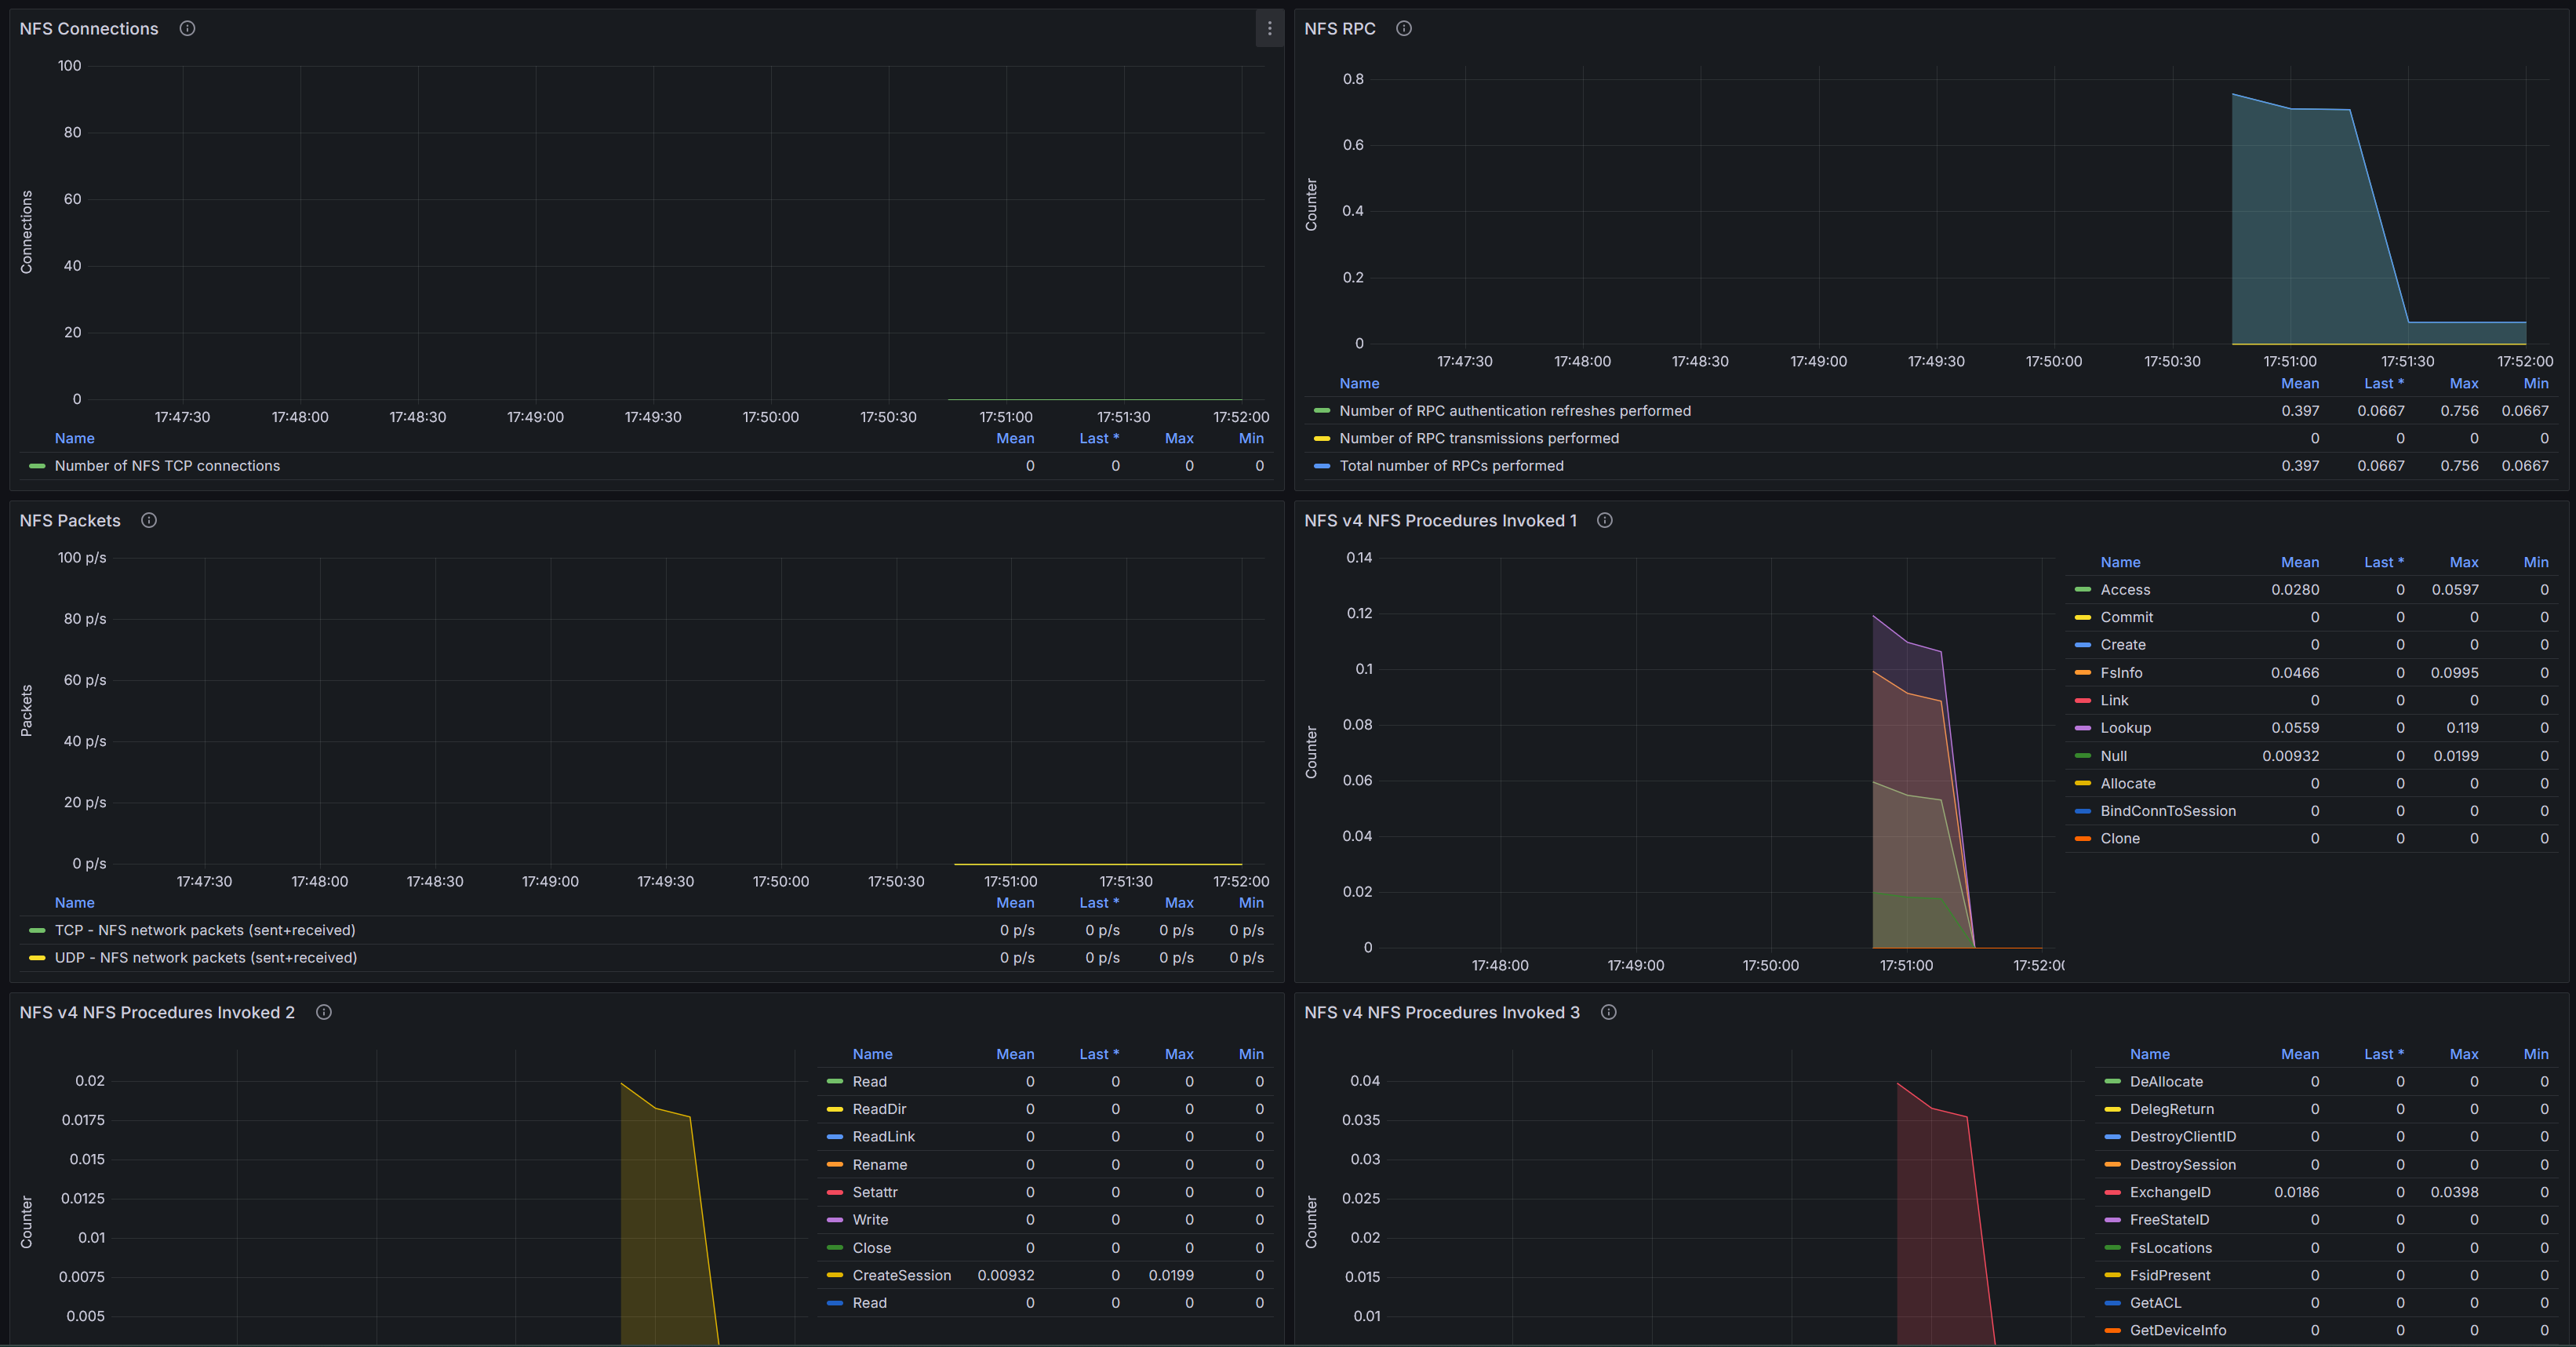Screen dimensions: 2576x1347
Task: Sort Procedures Invoked 1 legend by Last
Action: point(2383,561)
